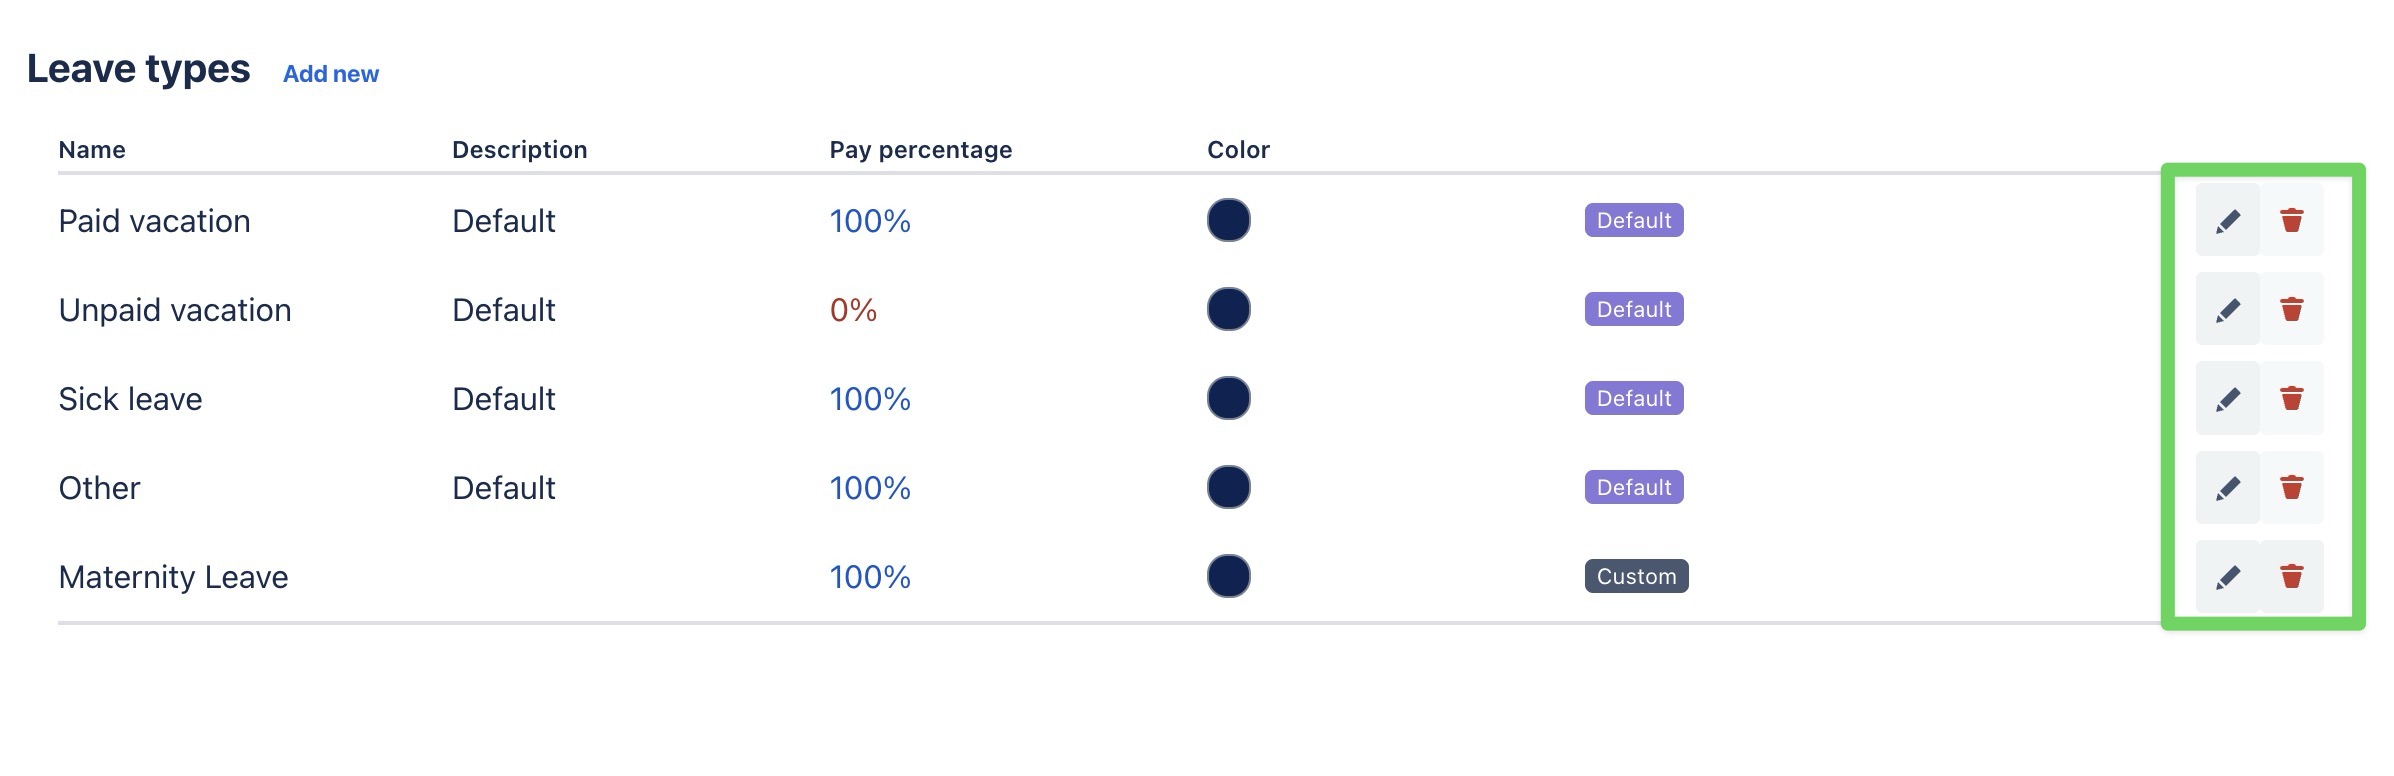Click the Paid vacation color swatch
The width and height of the screenshot is (2394, 776).
pyautogui.click(x=1229, y=220)
